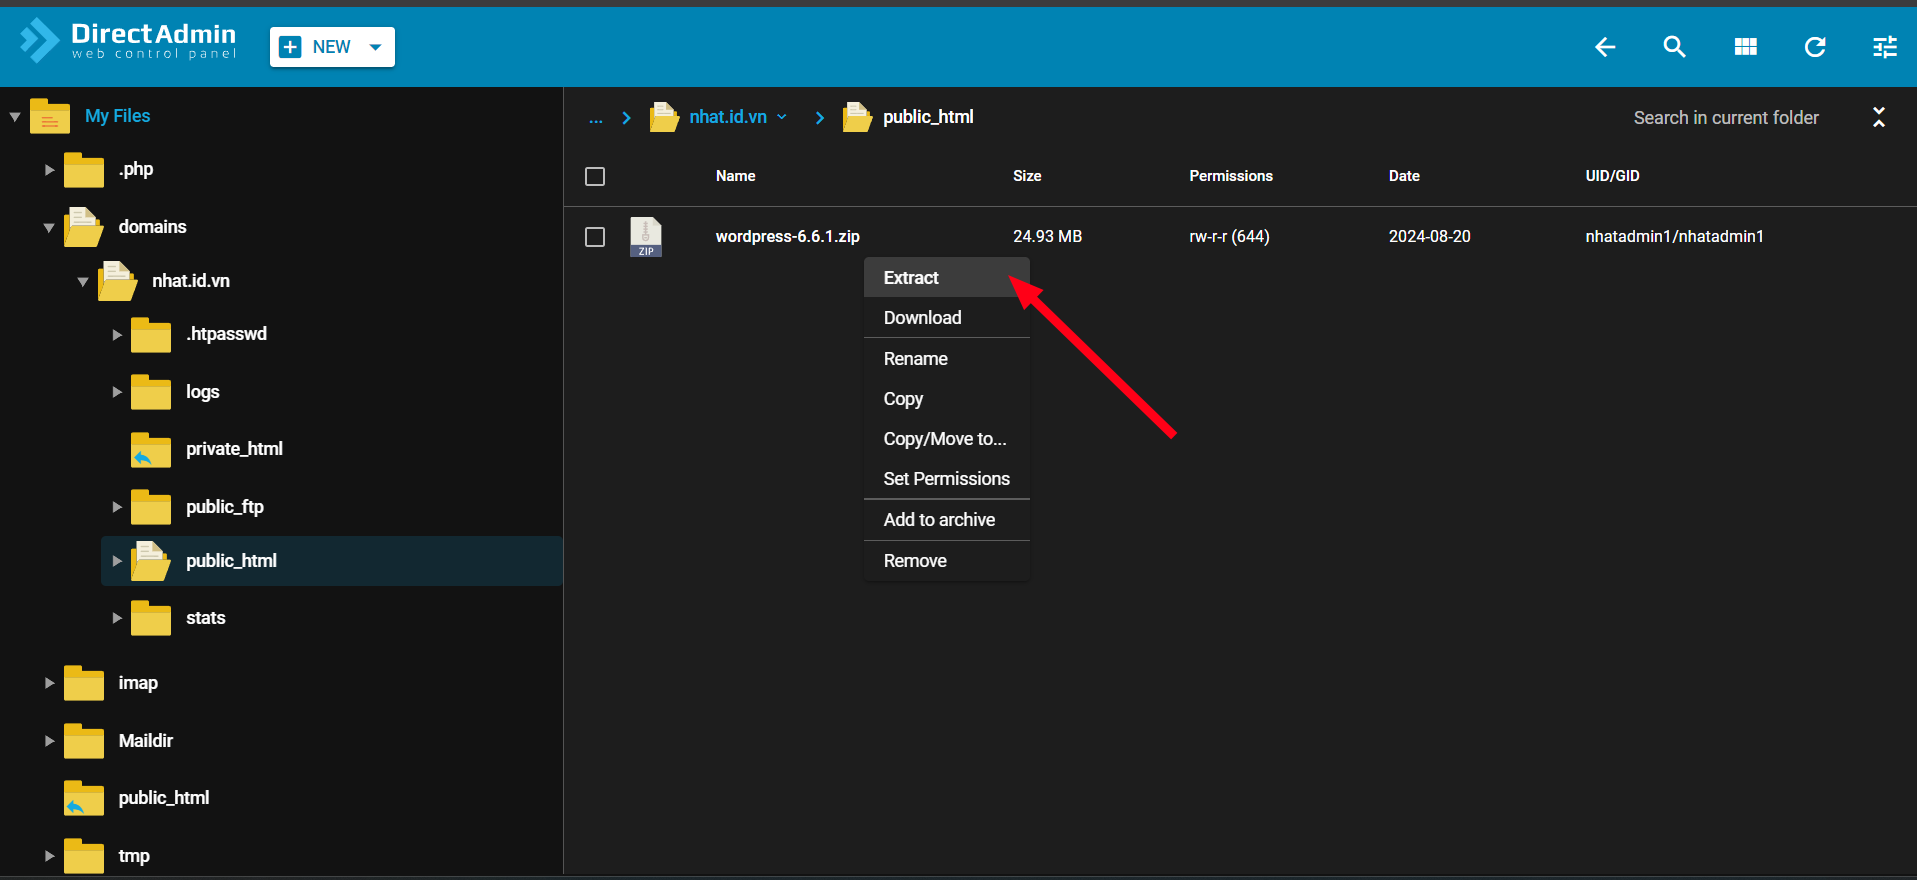The width and height of the screenshot is (1917, 880).
Task: Refresh the file list
Action: point(1815,47)
